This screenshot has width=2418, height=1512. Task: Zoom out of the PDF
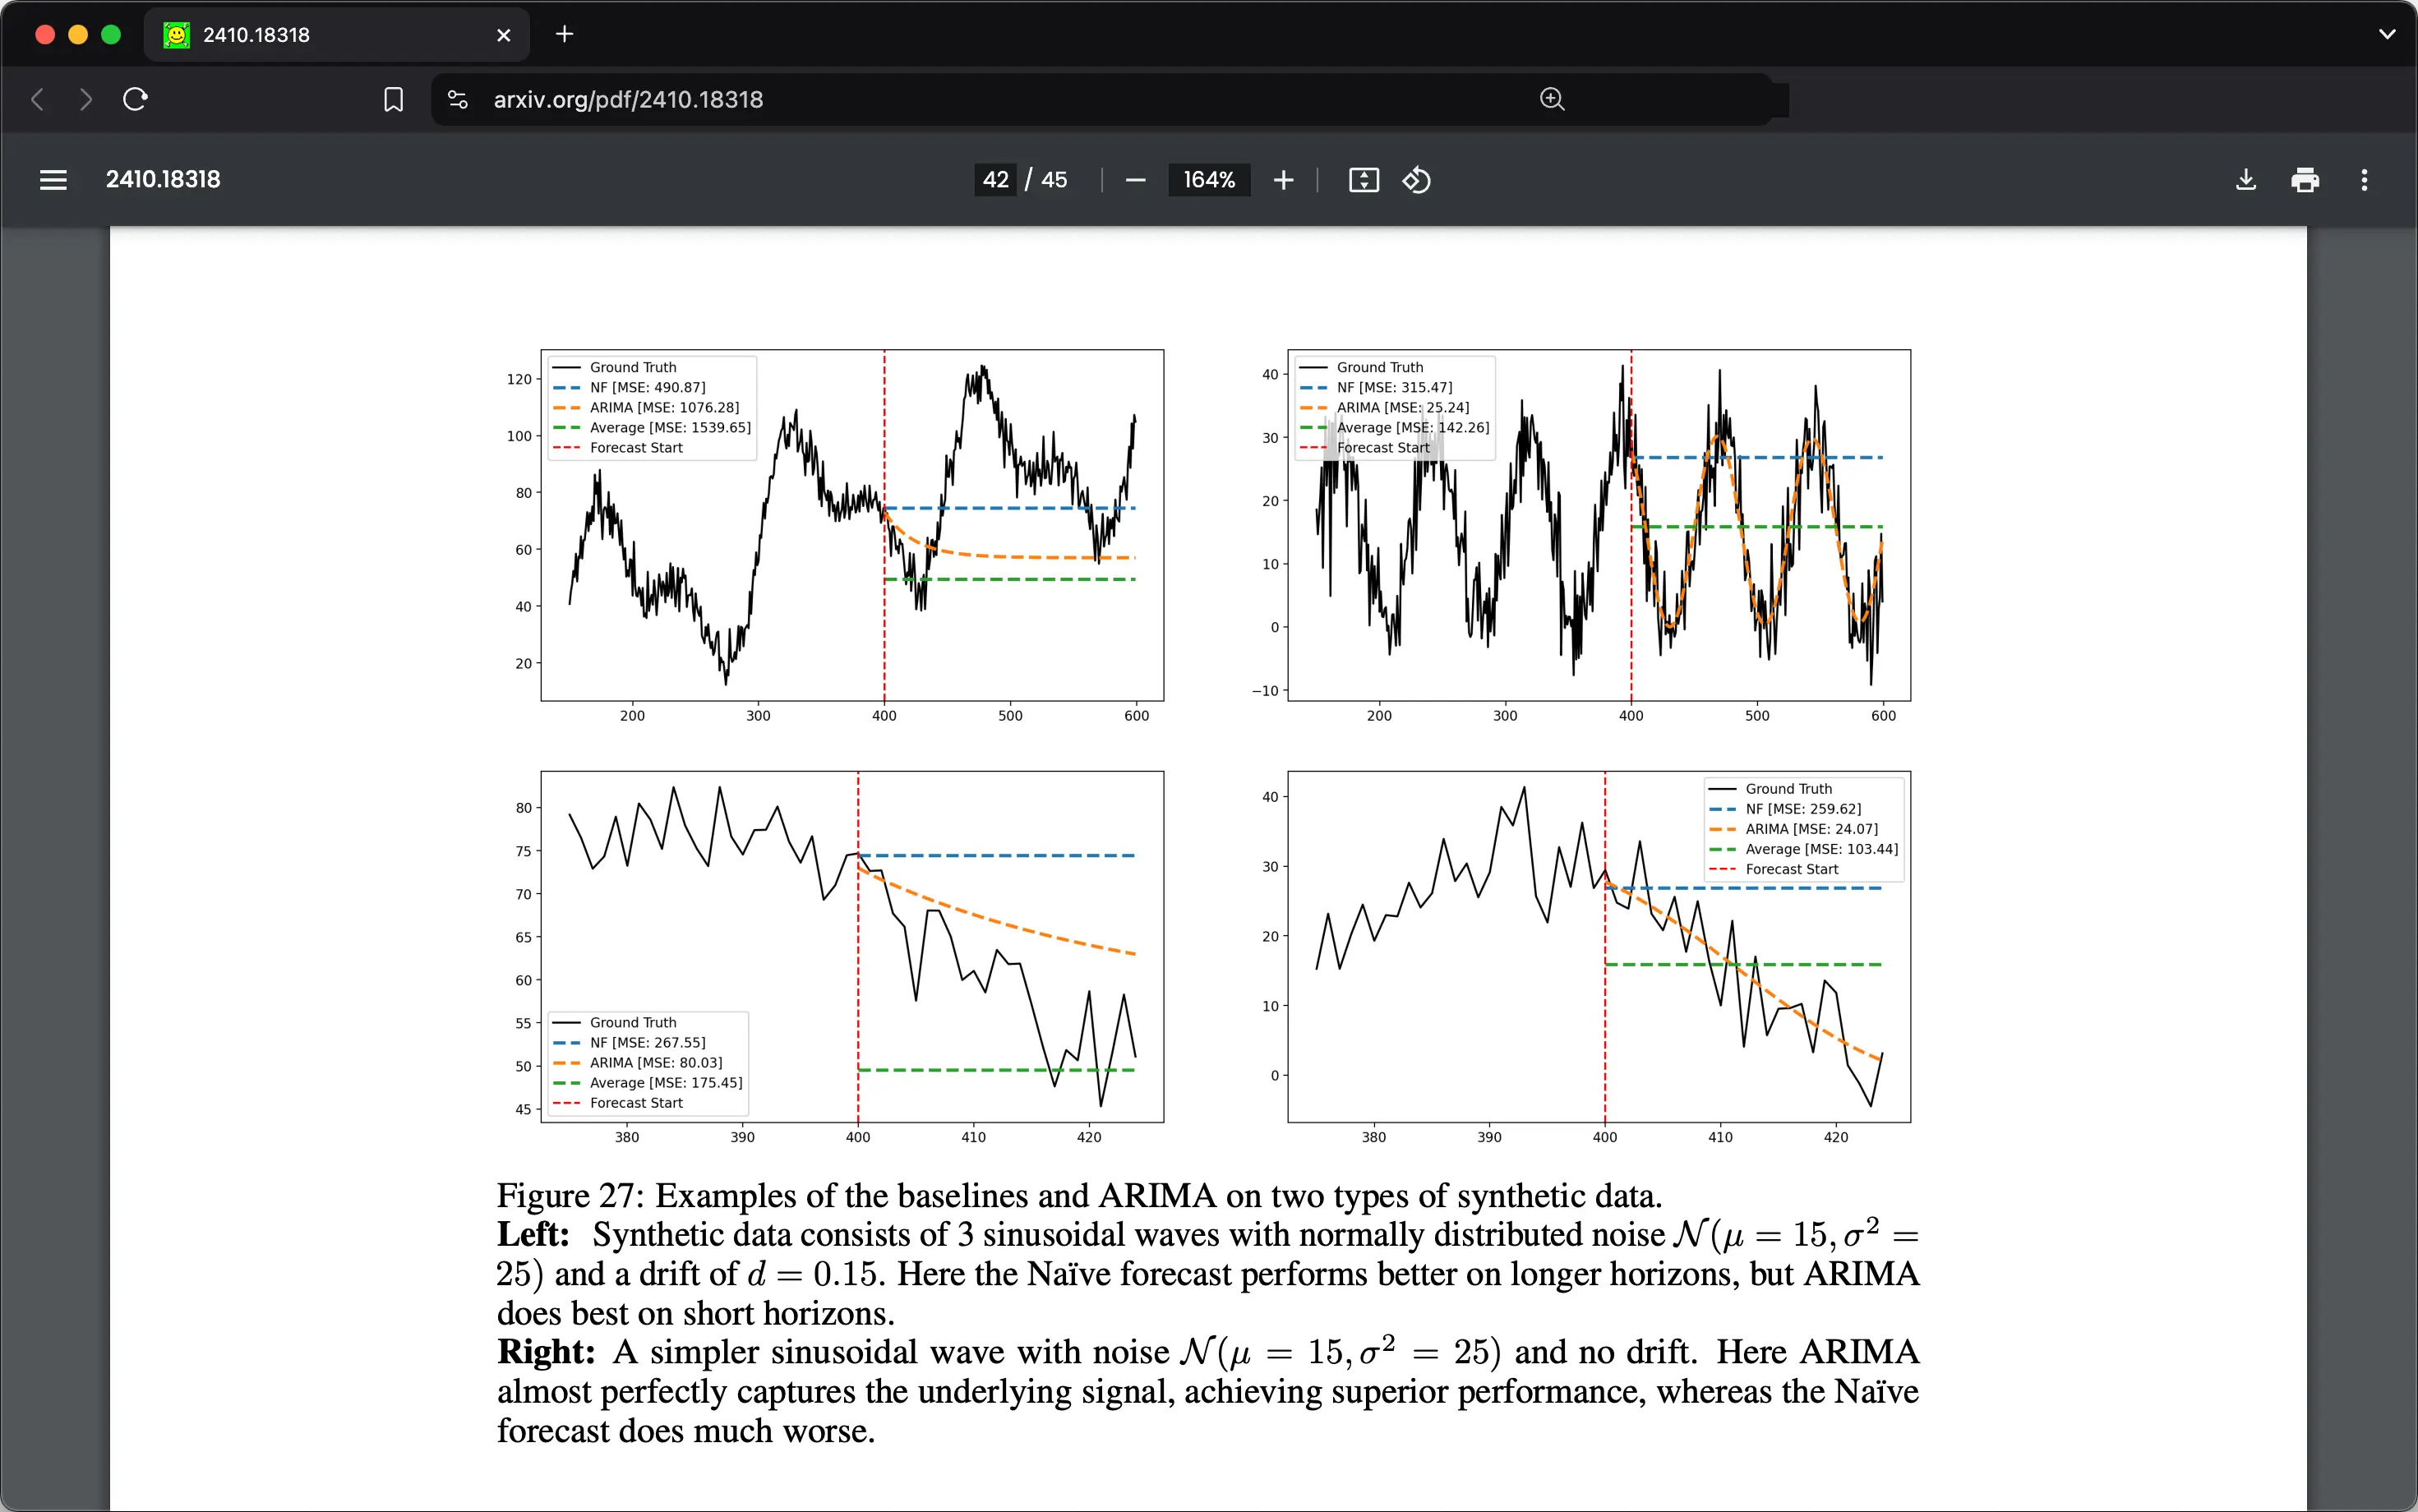tap(1135, 180)
